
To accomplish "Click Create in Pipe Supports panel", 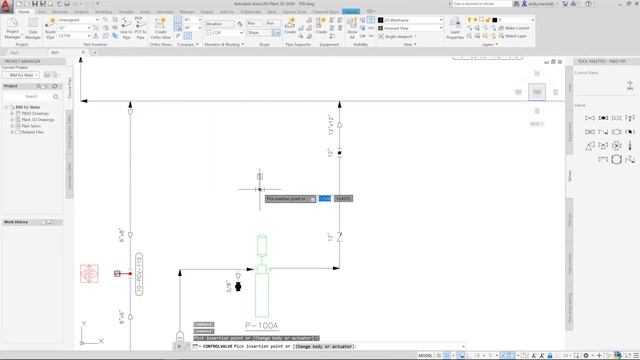I will pos(290,26).
